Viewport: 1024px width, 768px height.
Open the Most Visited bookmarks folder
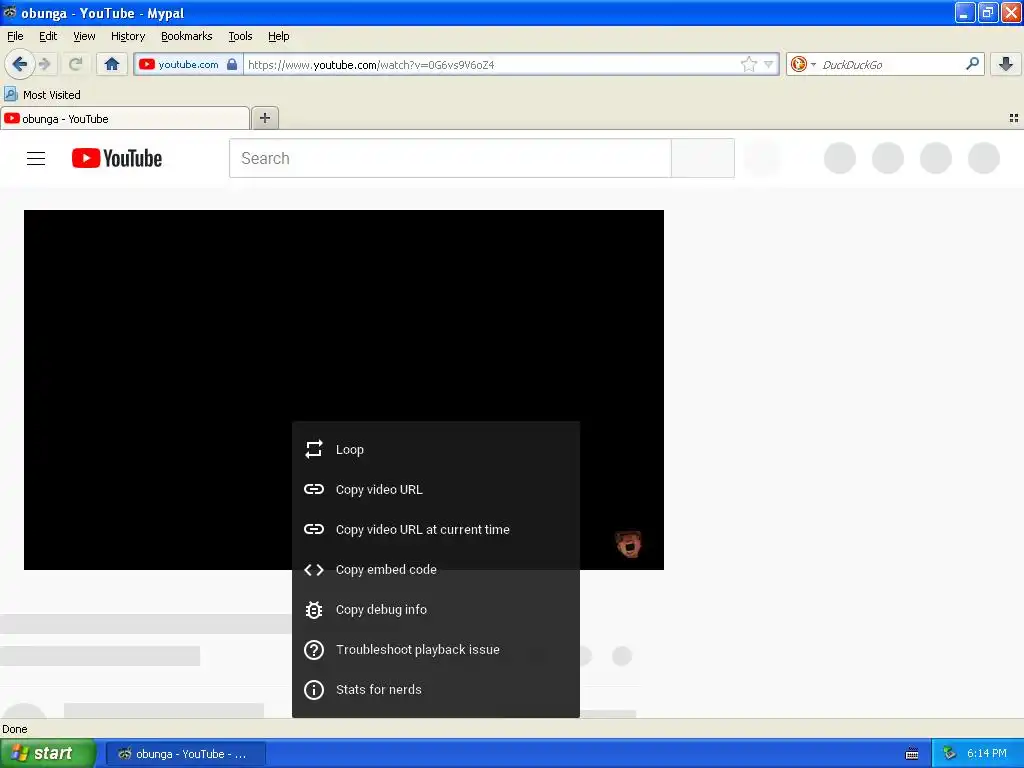[43, 95]
